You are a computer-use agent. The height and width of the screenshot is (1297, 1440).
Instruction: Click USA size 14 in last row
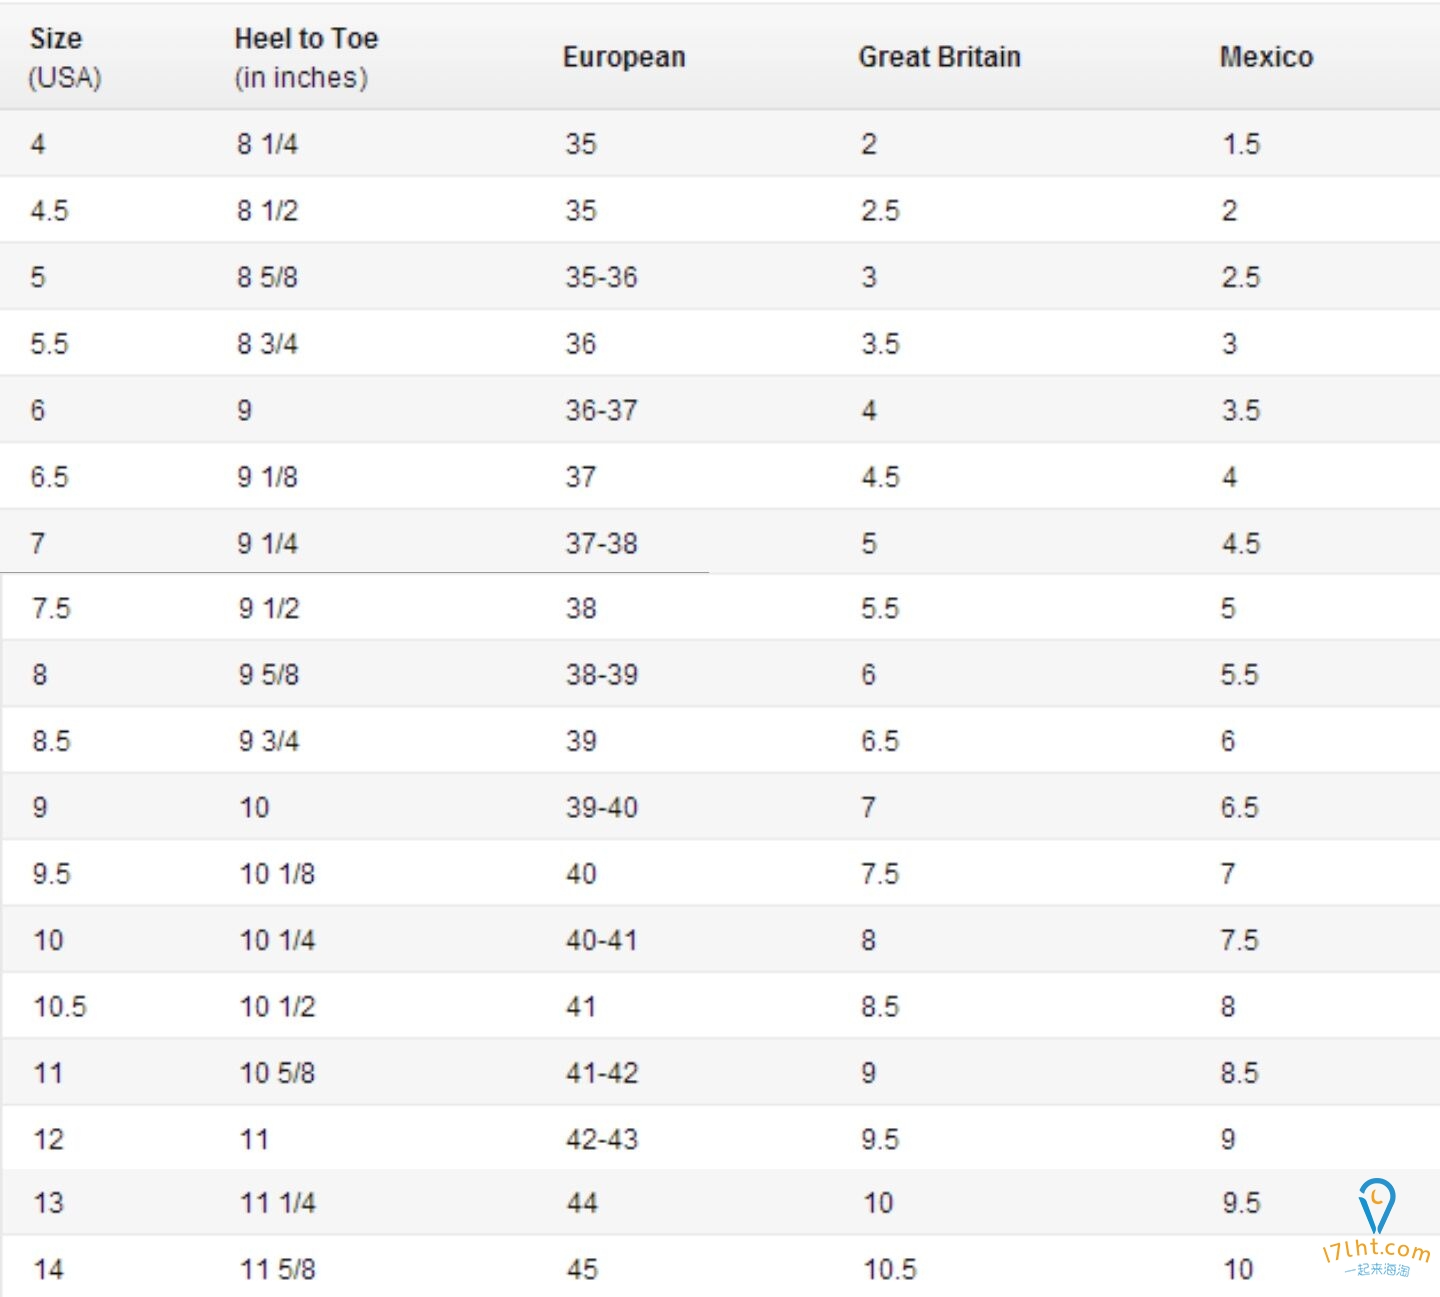click(49, 1269)
